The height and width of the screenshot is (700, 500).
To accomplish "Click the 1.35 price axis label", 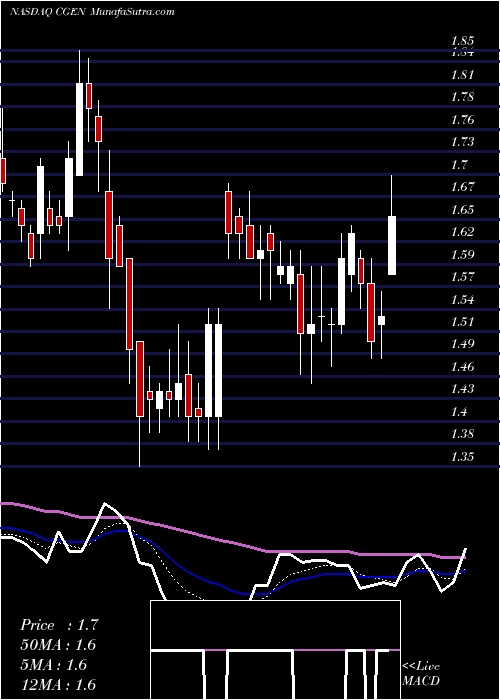I will pyautogui.click(x=463, y=457).
